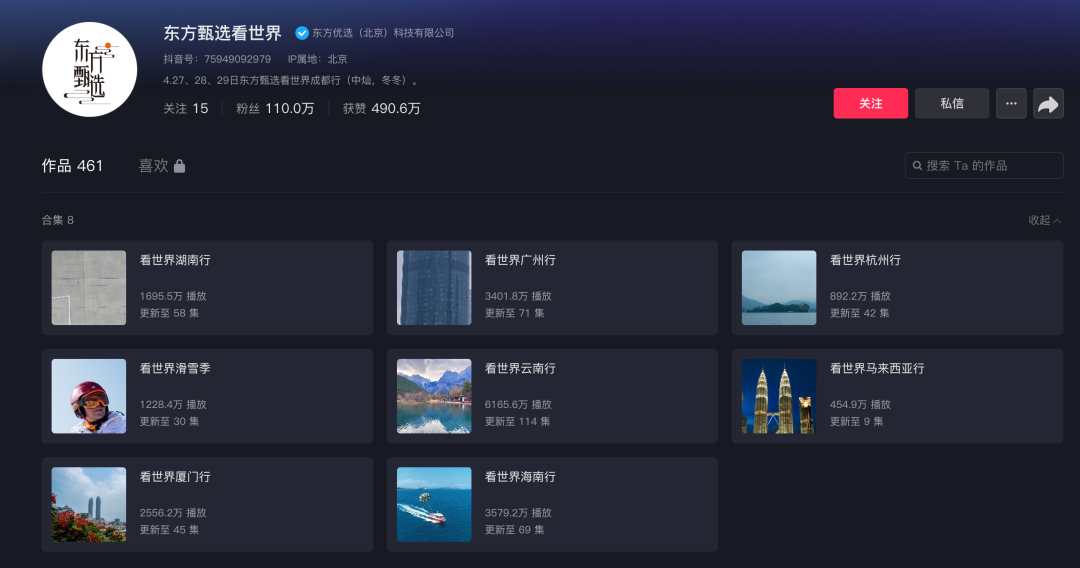Click the 看世界马来西亚行 title
This screenshot has height=568, width=1080.
click(877, 368)
